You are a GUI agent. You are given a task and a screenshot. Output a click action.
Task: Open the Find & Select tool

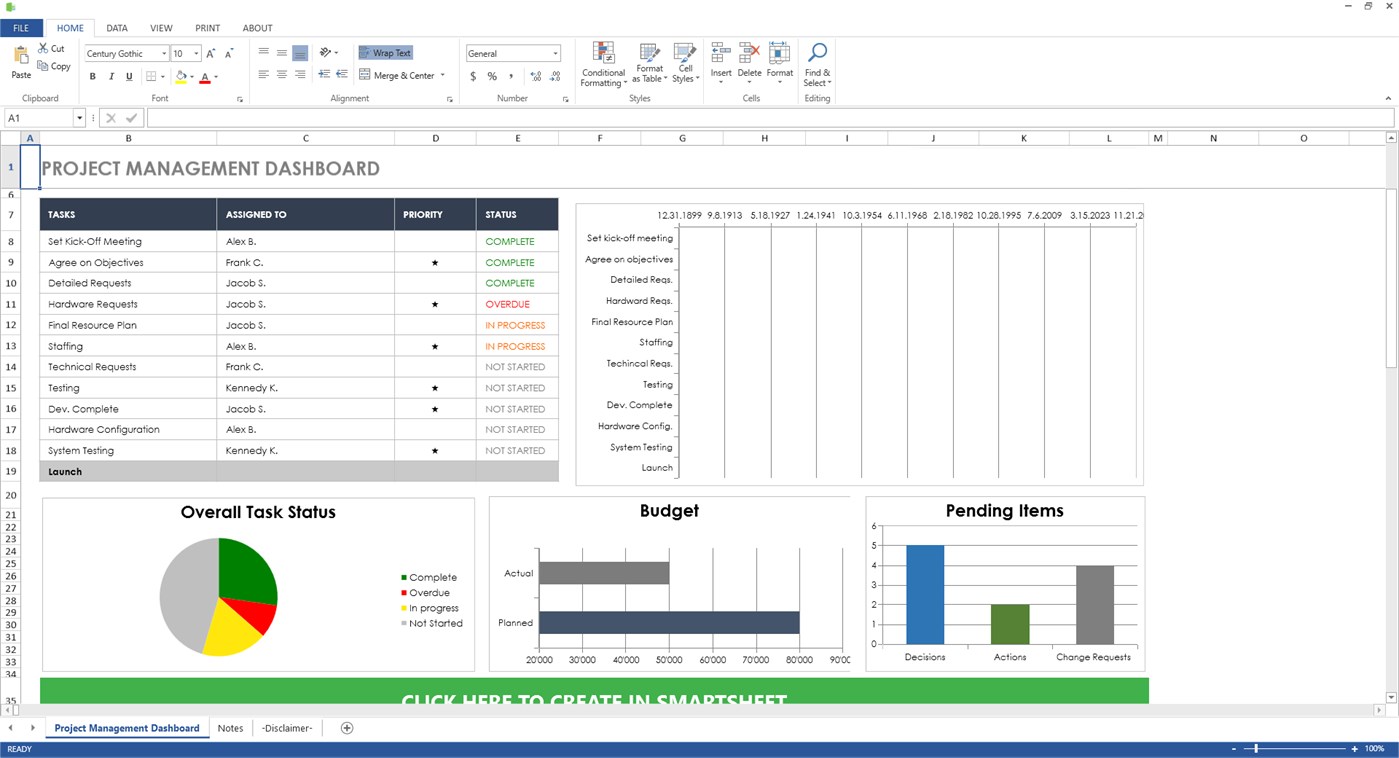(x=817, y=64)
